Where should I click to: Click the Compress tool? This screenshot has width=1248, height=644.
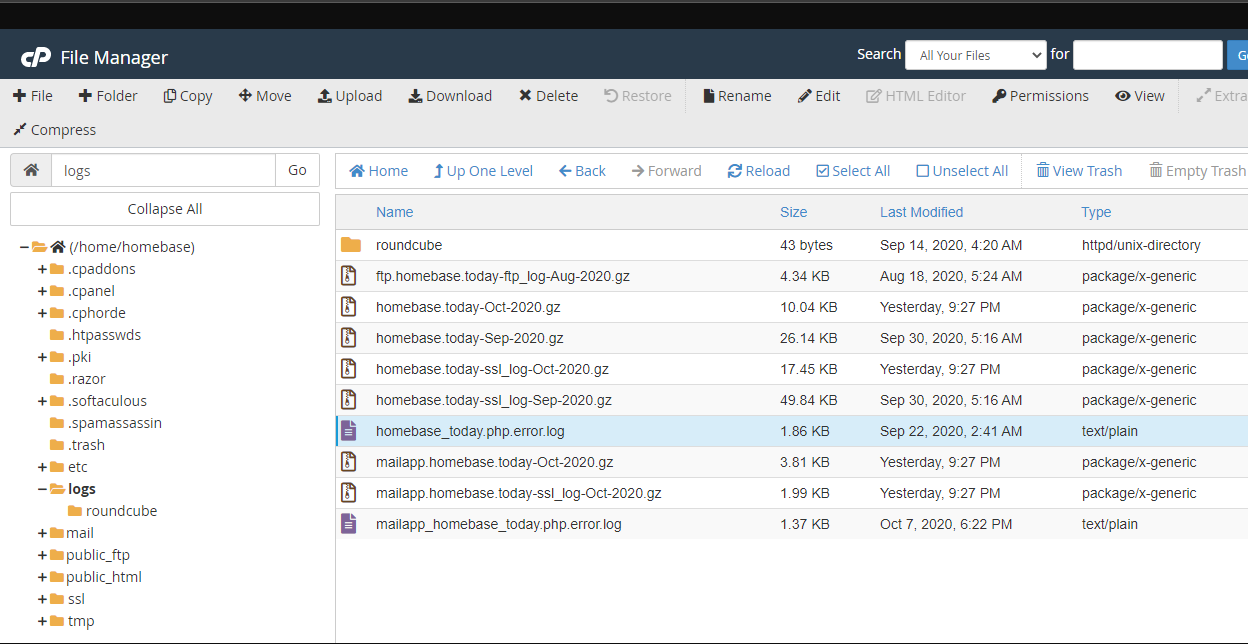[54, 130]
